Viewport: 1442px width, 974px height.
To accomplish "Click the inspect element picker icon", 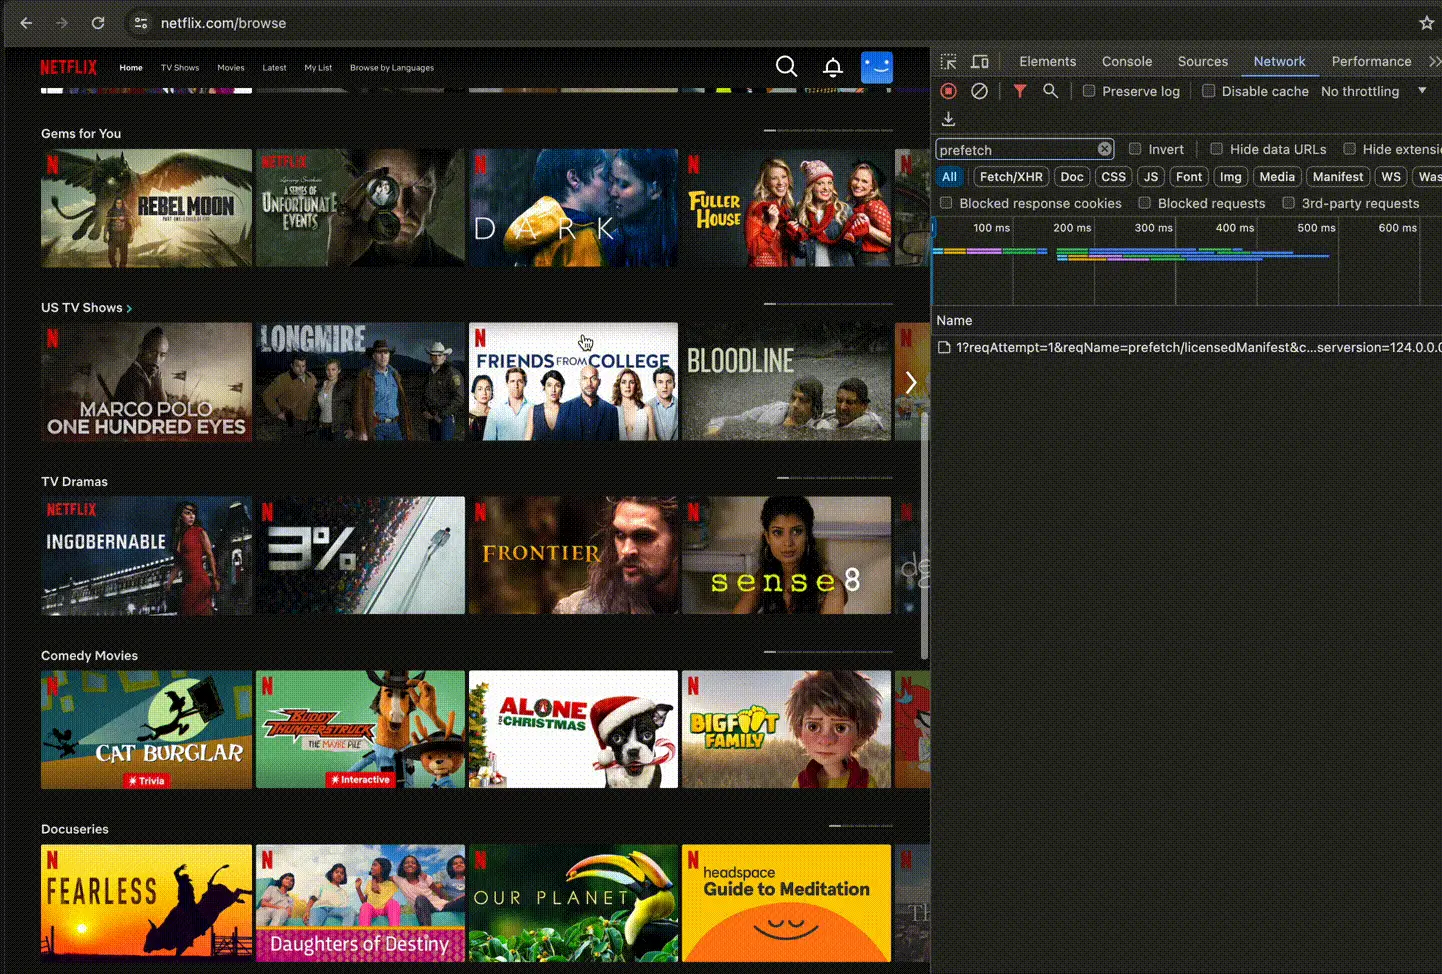I will coord(947,61).
